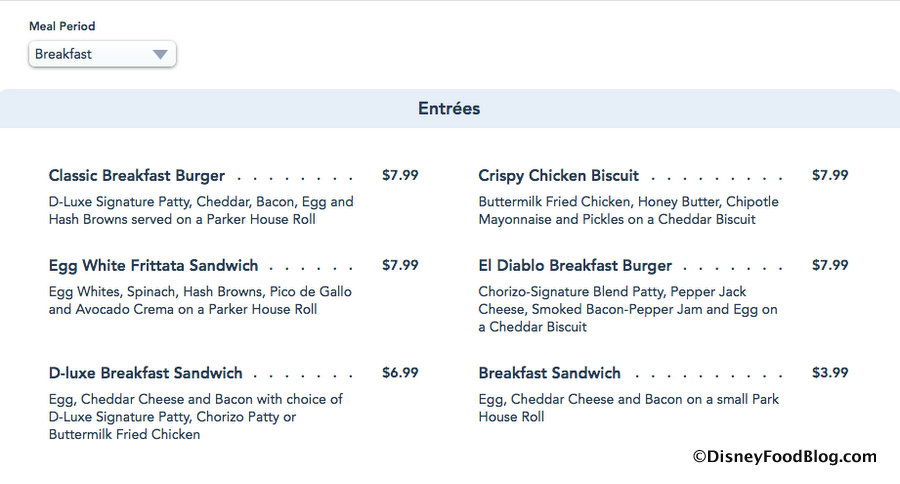Click the dropdown arrow next to Breakfast
Image resolution: width=900 pixels, height=484 pixels.
pyautogui.click(x=160, y=55)
